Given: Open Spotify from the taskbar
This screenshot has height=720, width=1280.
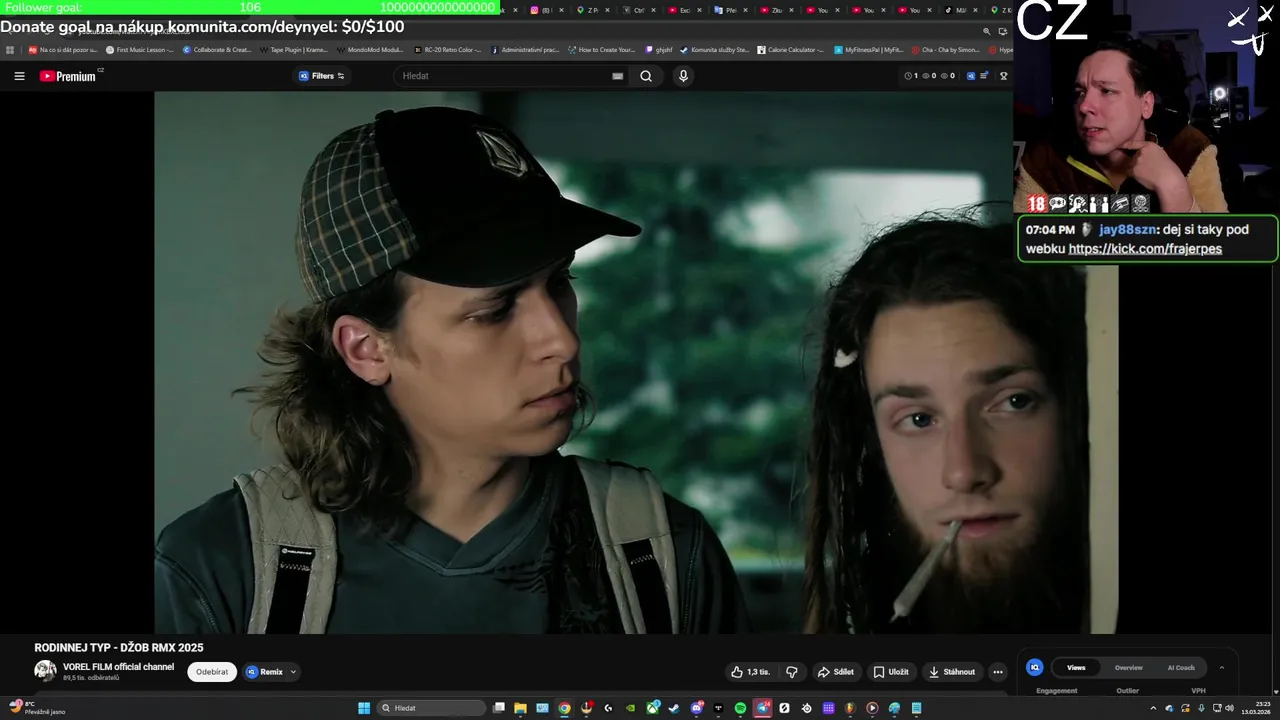Looking at the screenshot, I should [740, 708].
